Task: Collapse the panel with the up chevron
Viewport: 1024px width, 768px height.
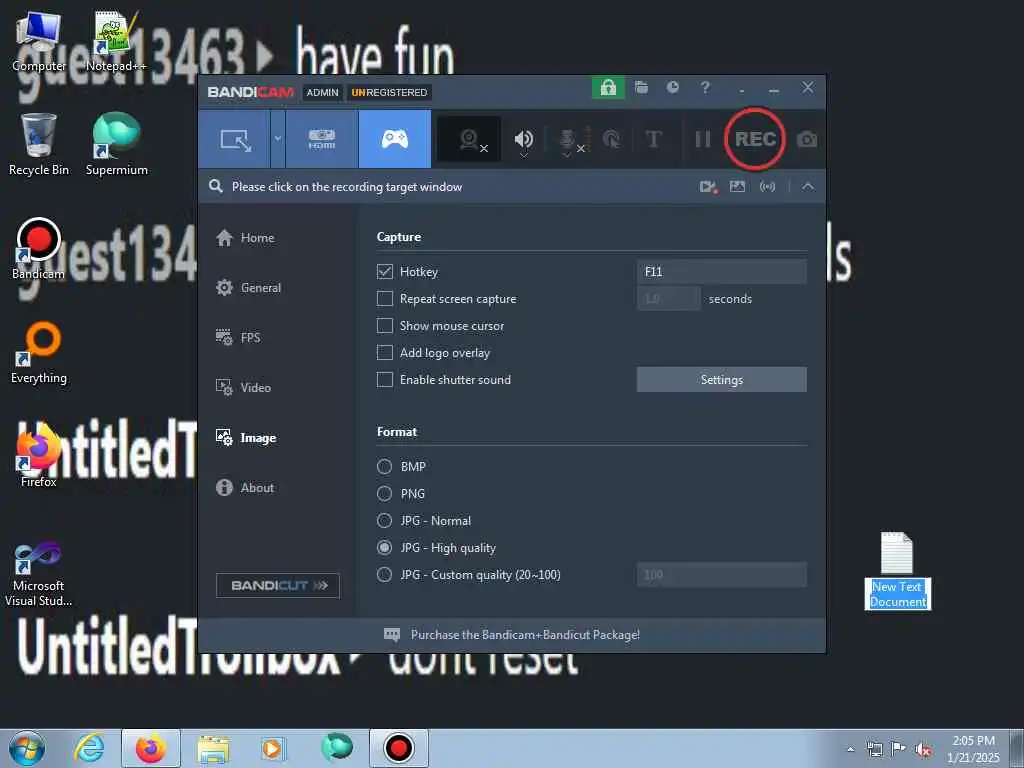Action: point(808,187)
